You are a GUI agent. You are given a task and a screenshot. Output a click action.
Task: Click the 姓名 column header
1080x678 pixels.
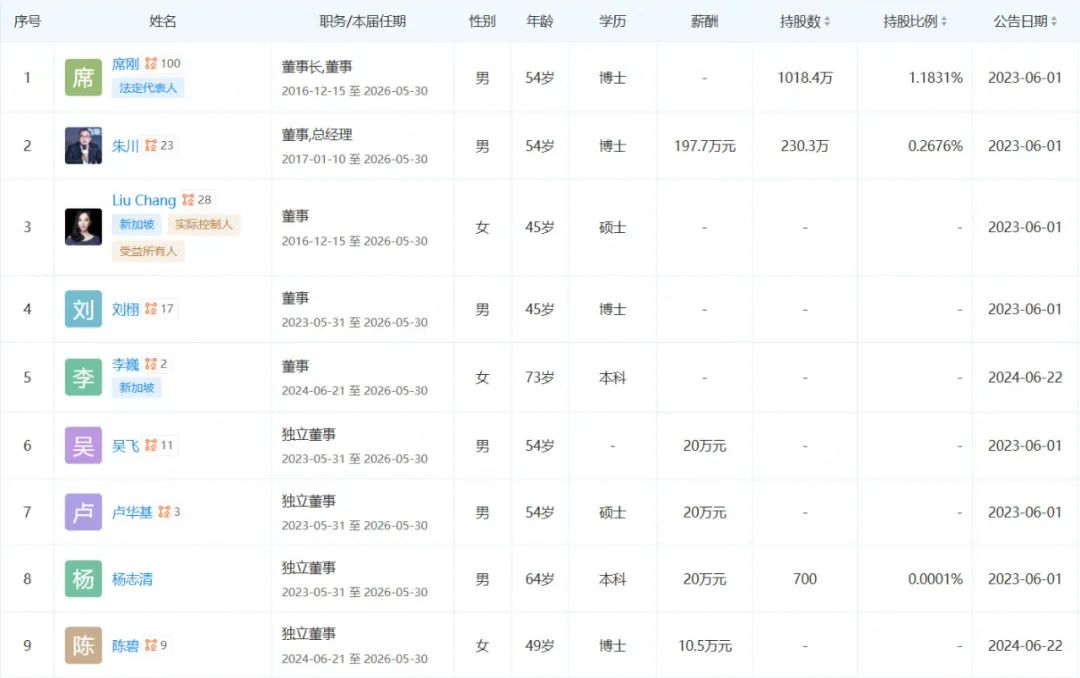pos(163,21)
